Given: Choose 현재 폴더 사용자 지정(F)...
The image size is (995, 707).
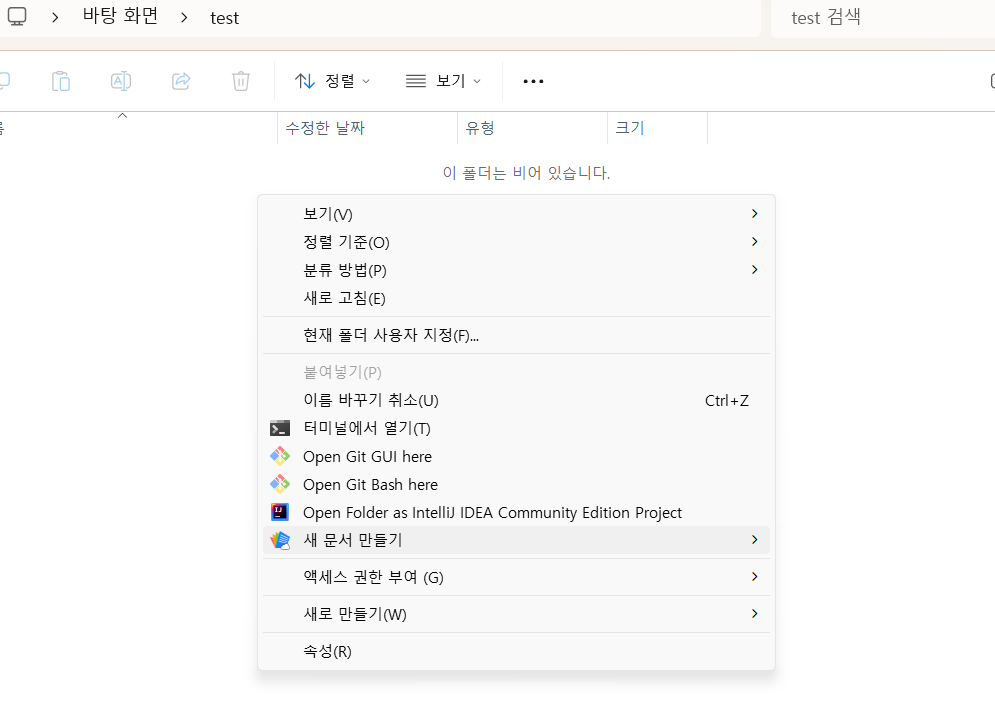Looking at the screenshot, I should (x=516, y=335).
